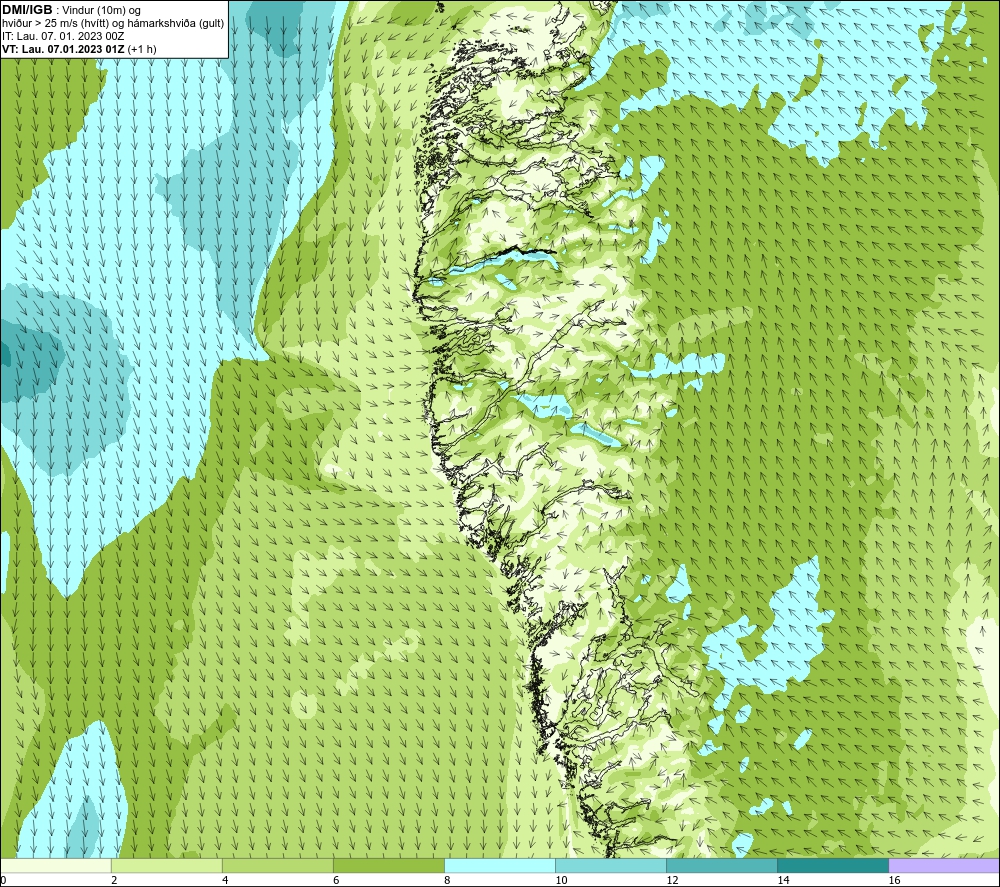Click the light cyan 8–10 m/s scale swatch
The image size is (1000, 887).
tap(499, 865)
